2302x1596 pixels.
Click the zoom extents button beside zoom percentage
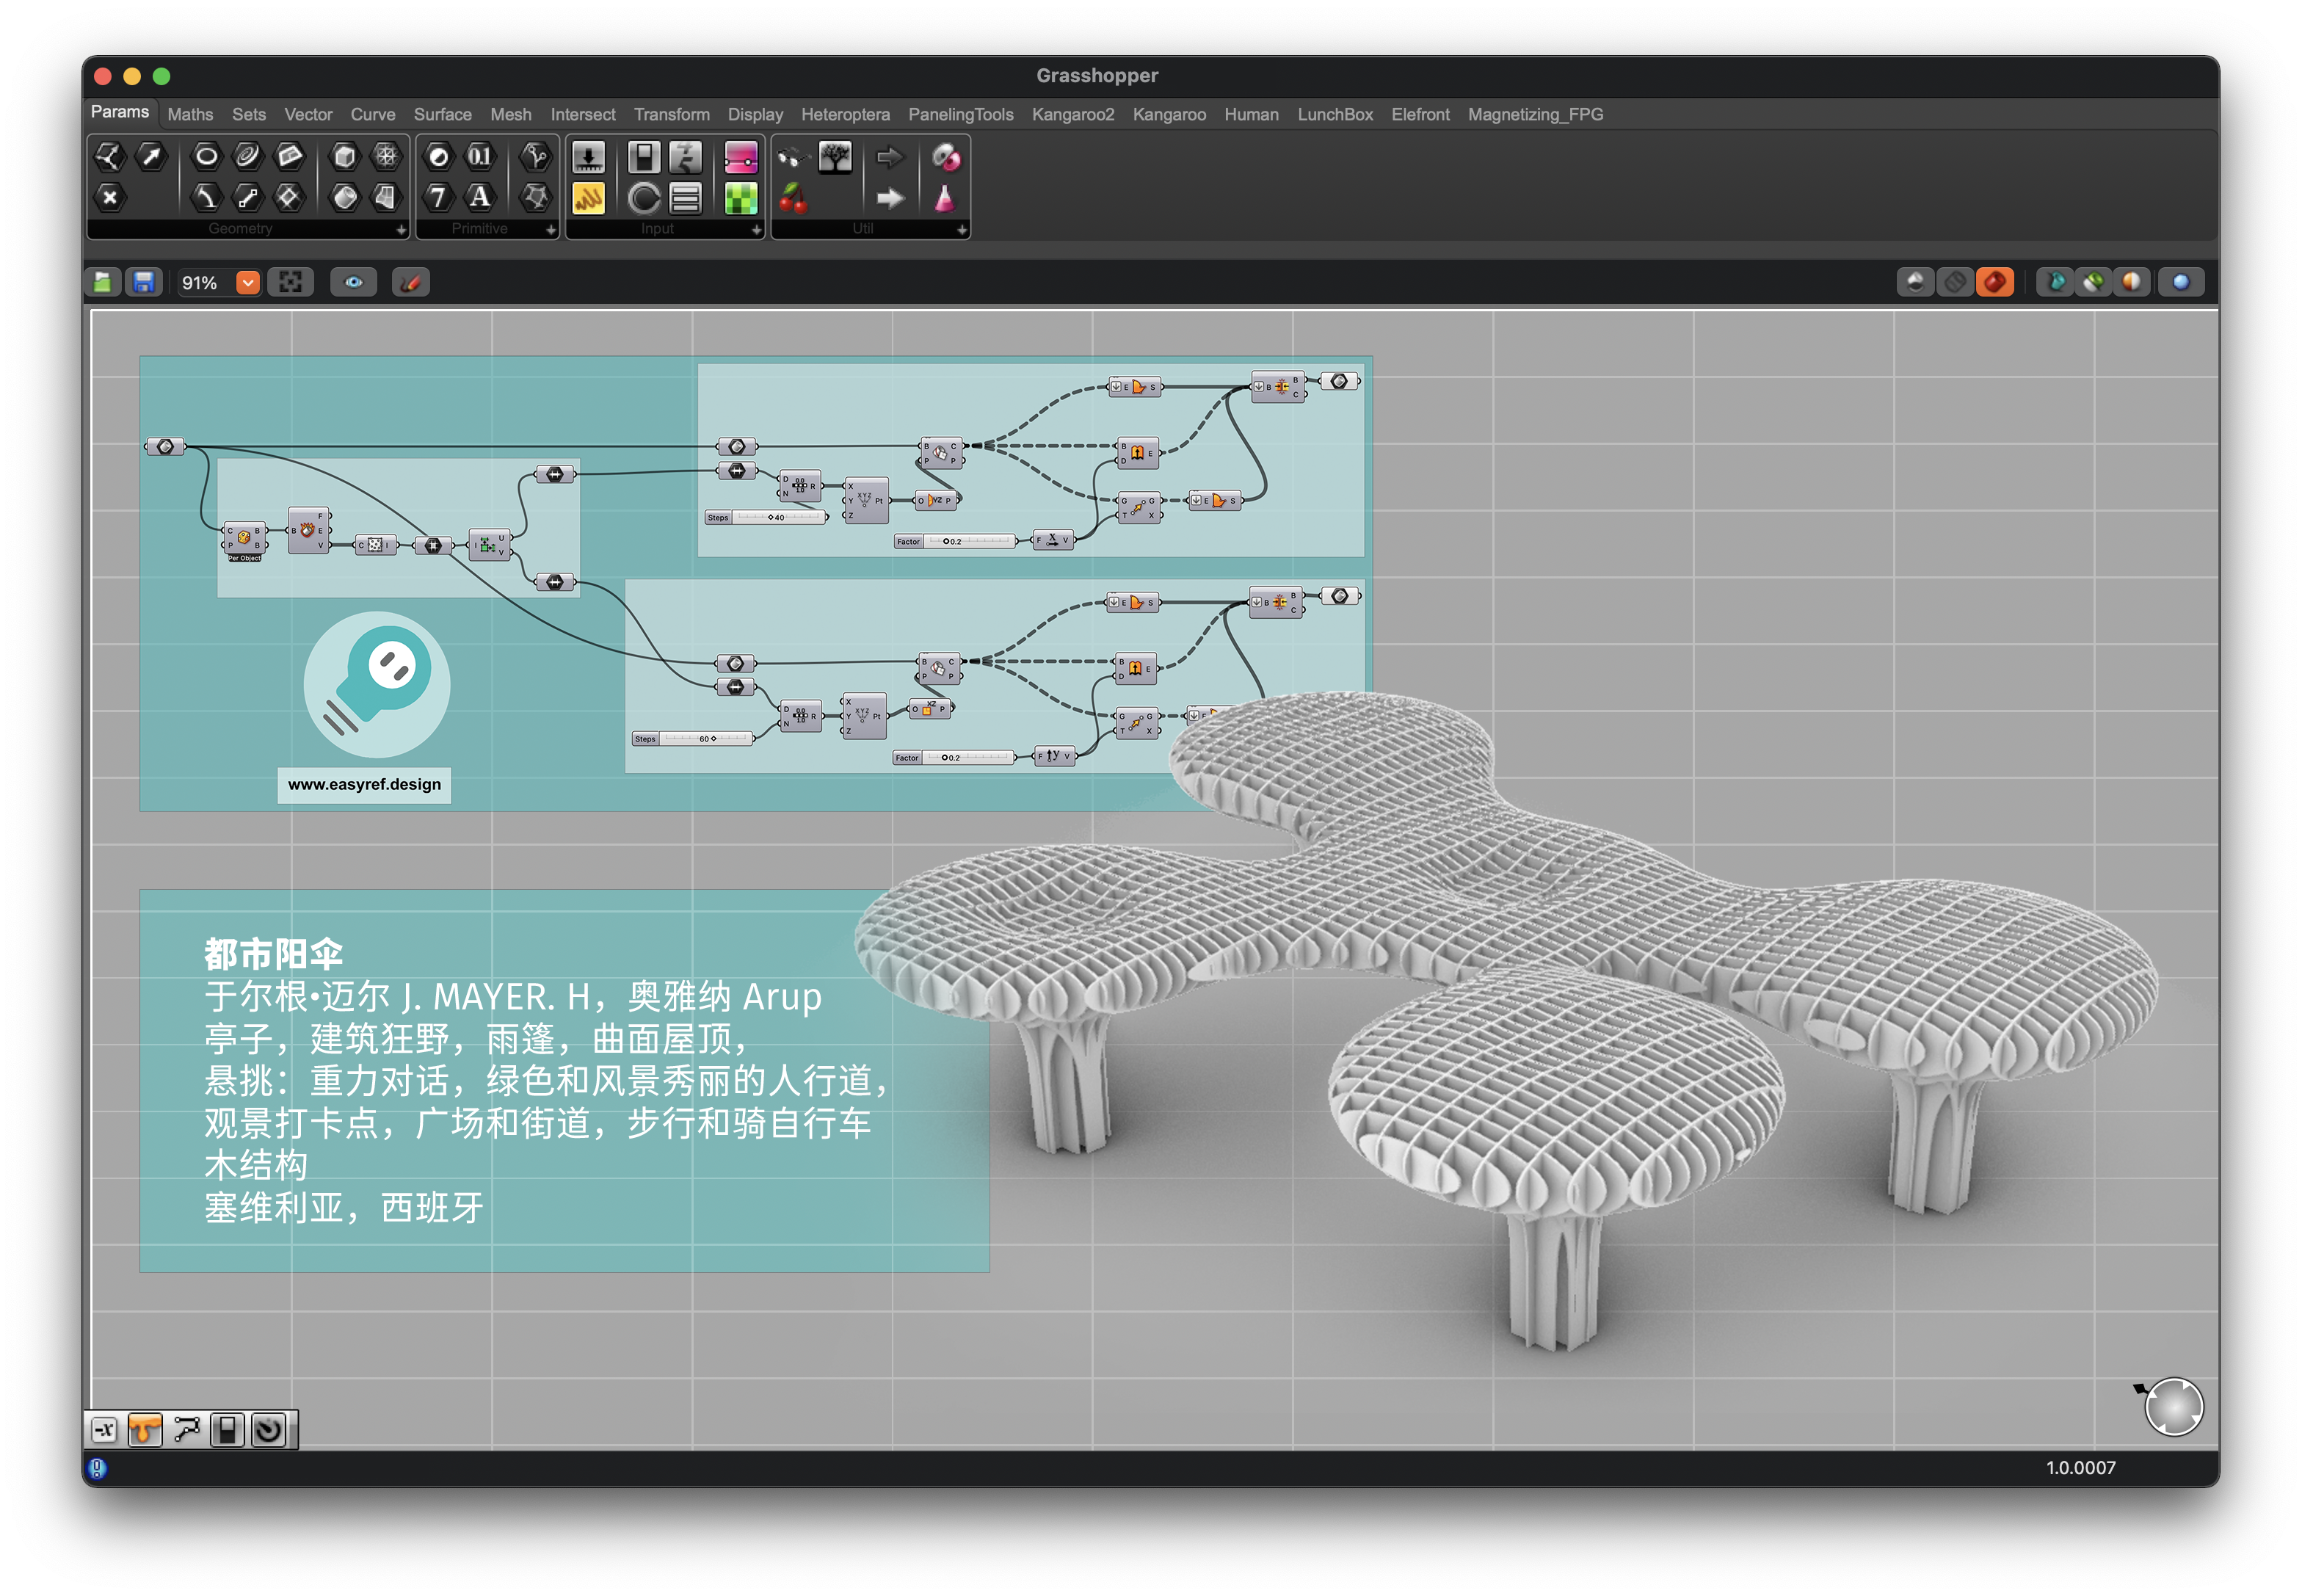[x=290, y=283]
